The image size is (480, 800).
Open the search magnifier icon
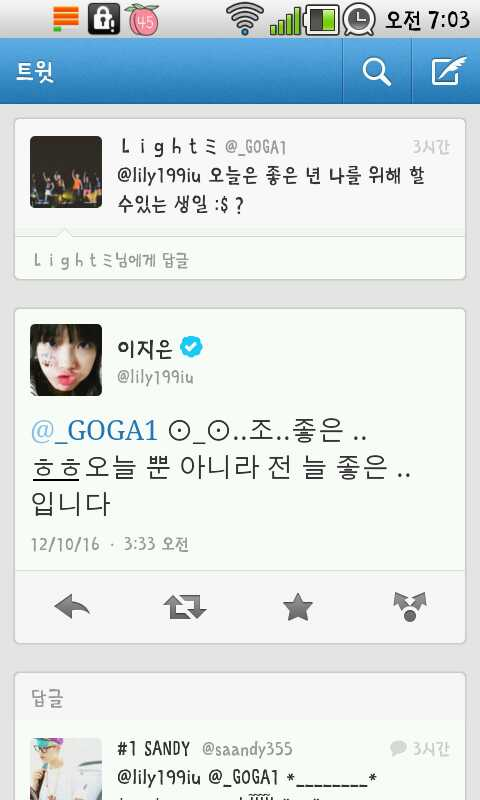(x=376, y=71)
